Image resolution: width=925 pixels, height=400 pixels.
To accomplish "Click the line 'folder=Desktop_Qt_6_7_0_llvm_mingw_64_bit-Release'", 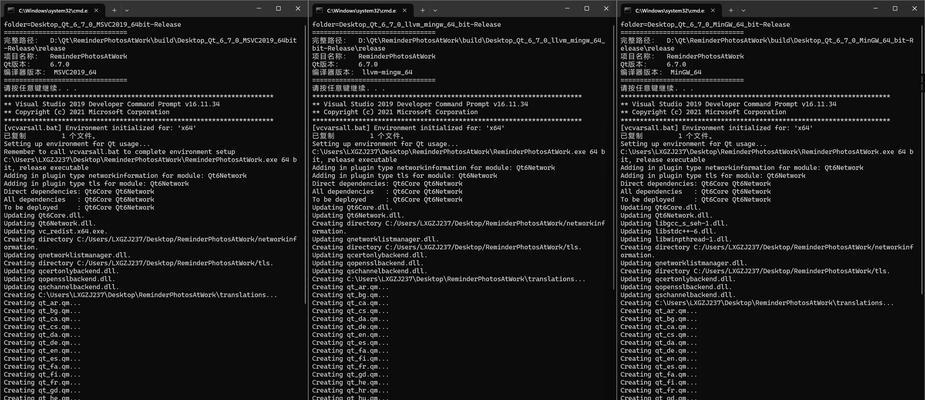I will tap(406, 24).
